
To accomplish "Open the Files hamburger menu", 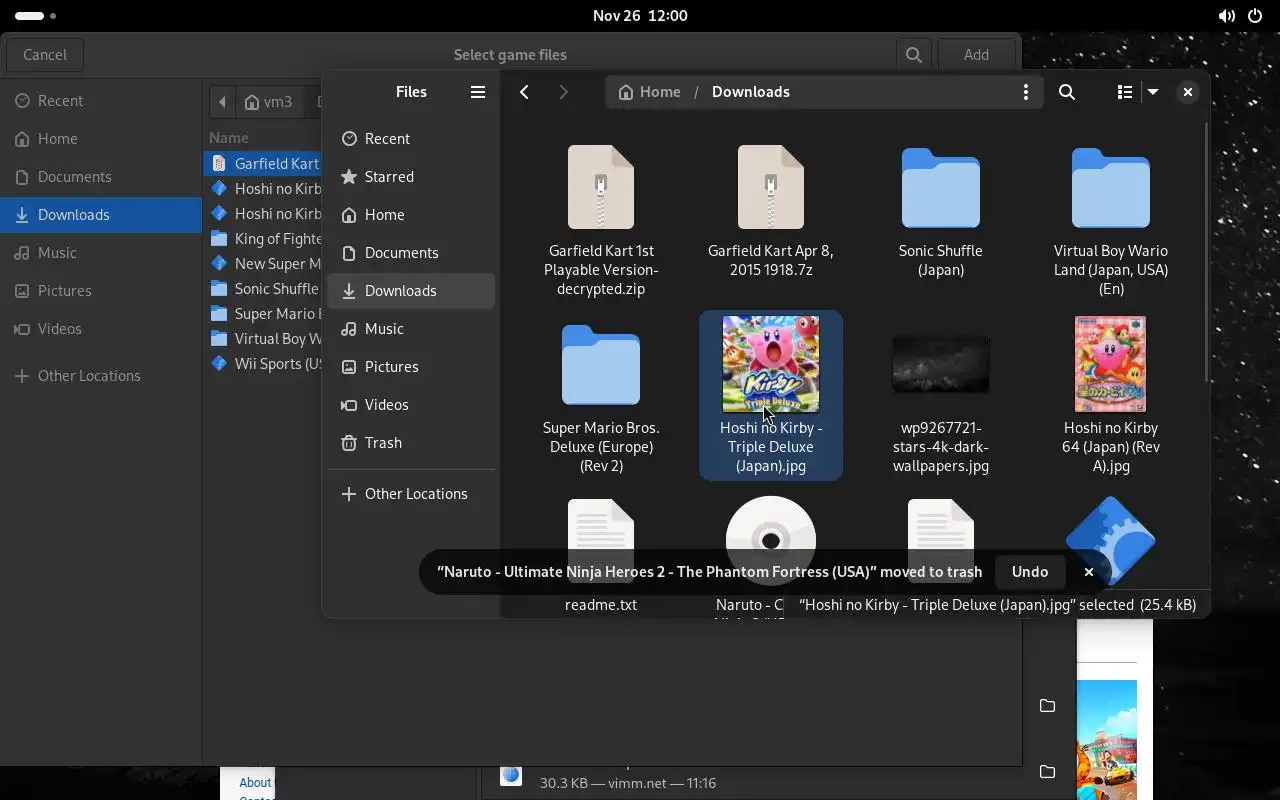I will click(x=478, y=92).
